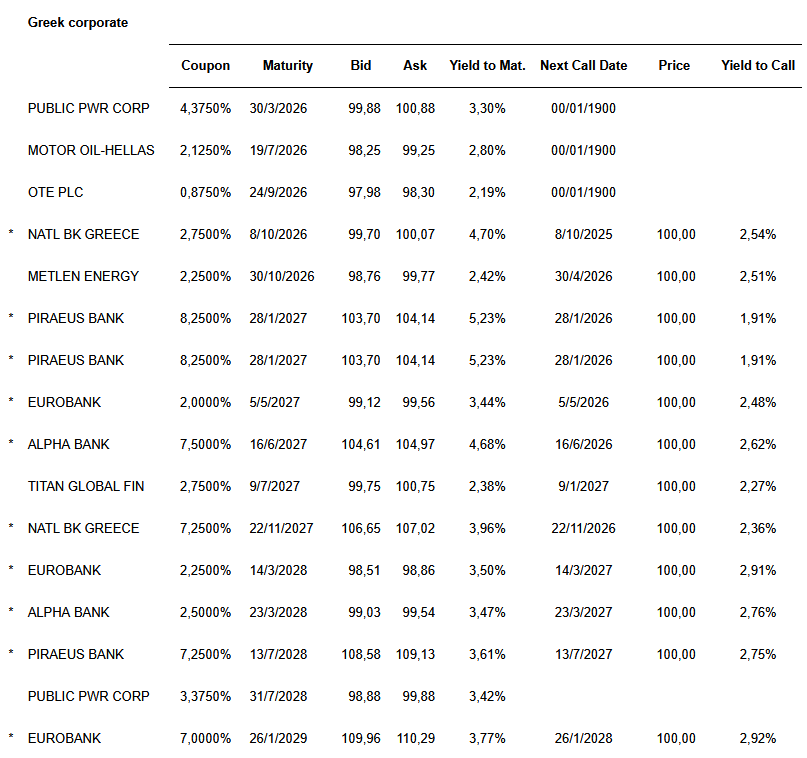Click the Coupon column header
The image size is (807, 758).
205,65
